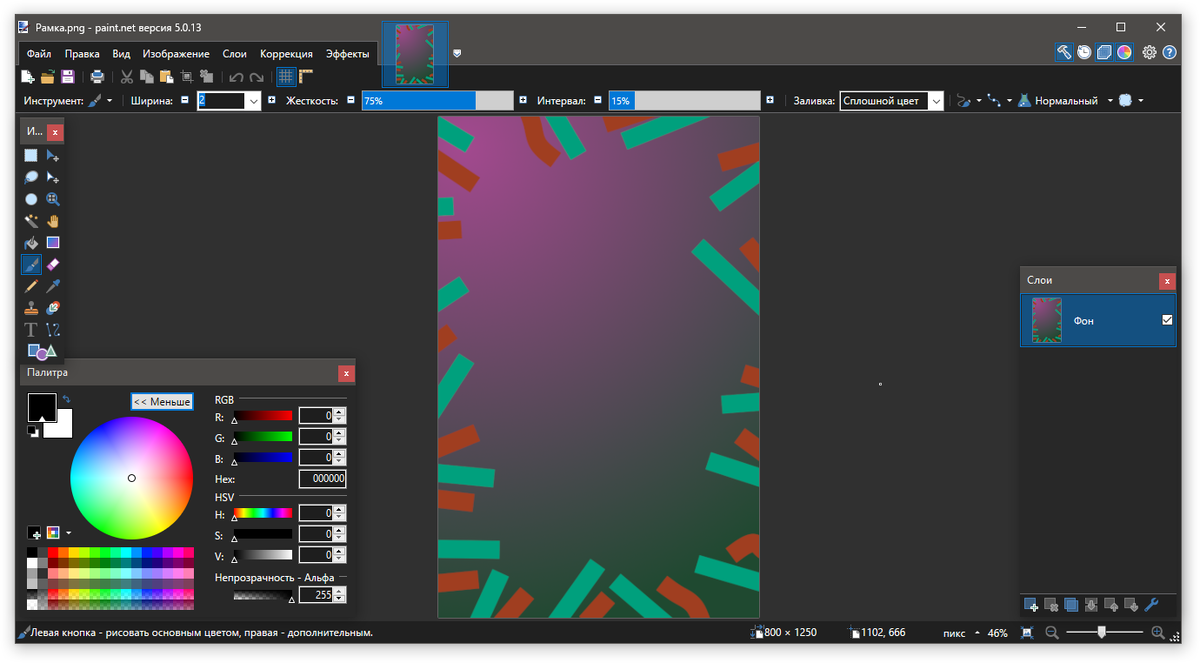Increase Жесткость with plus button

523,100
